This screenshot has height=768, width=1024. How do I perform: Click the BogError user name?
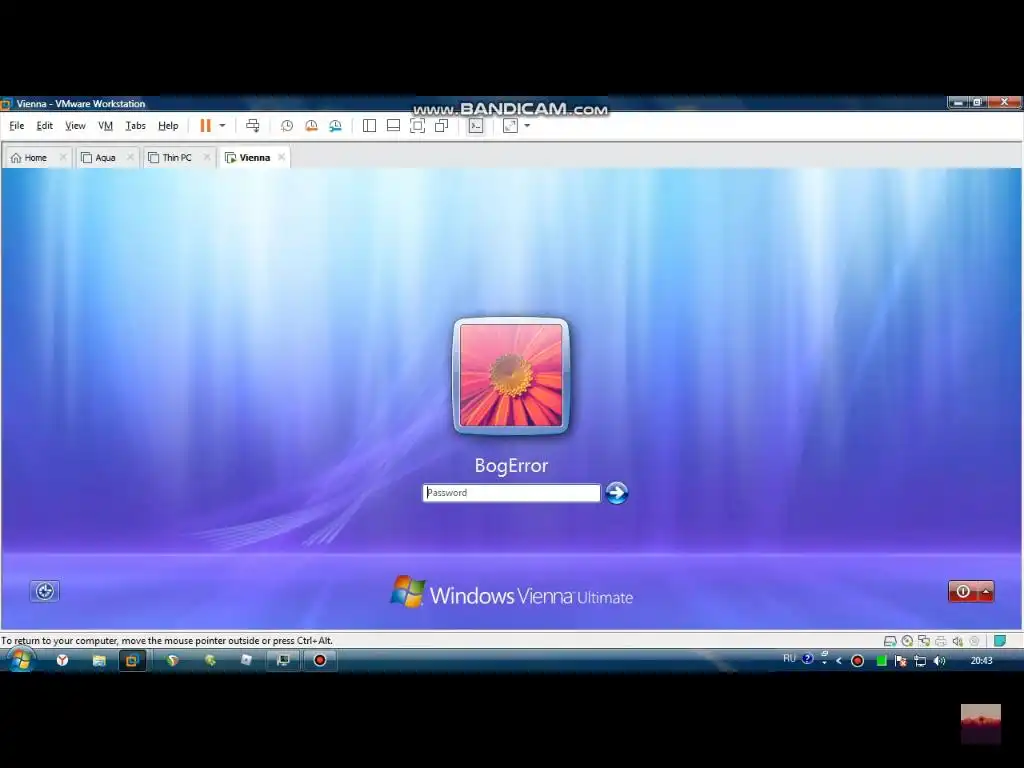pyautogui.click(x=511, y=466)
